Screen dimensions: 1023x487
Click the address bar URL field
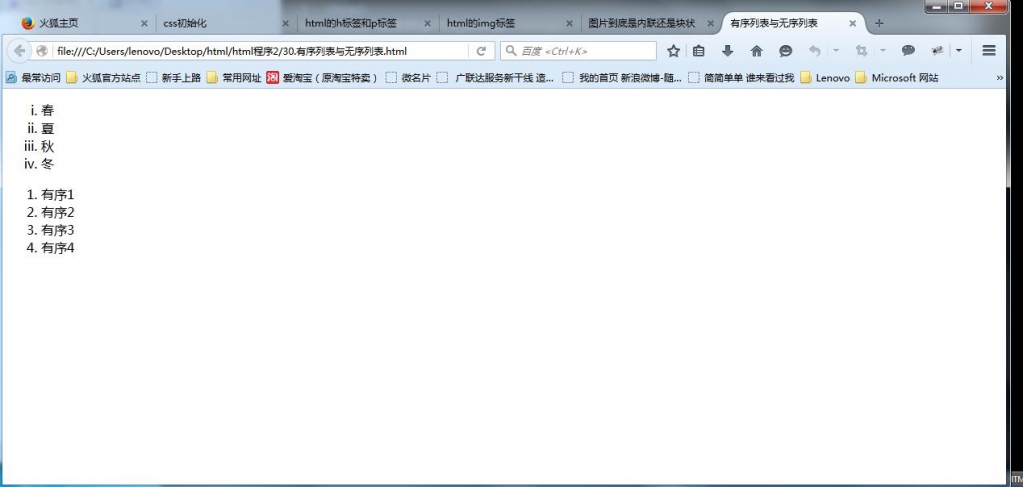point(261,51)
